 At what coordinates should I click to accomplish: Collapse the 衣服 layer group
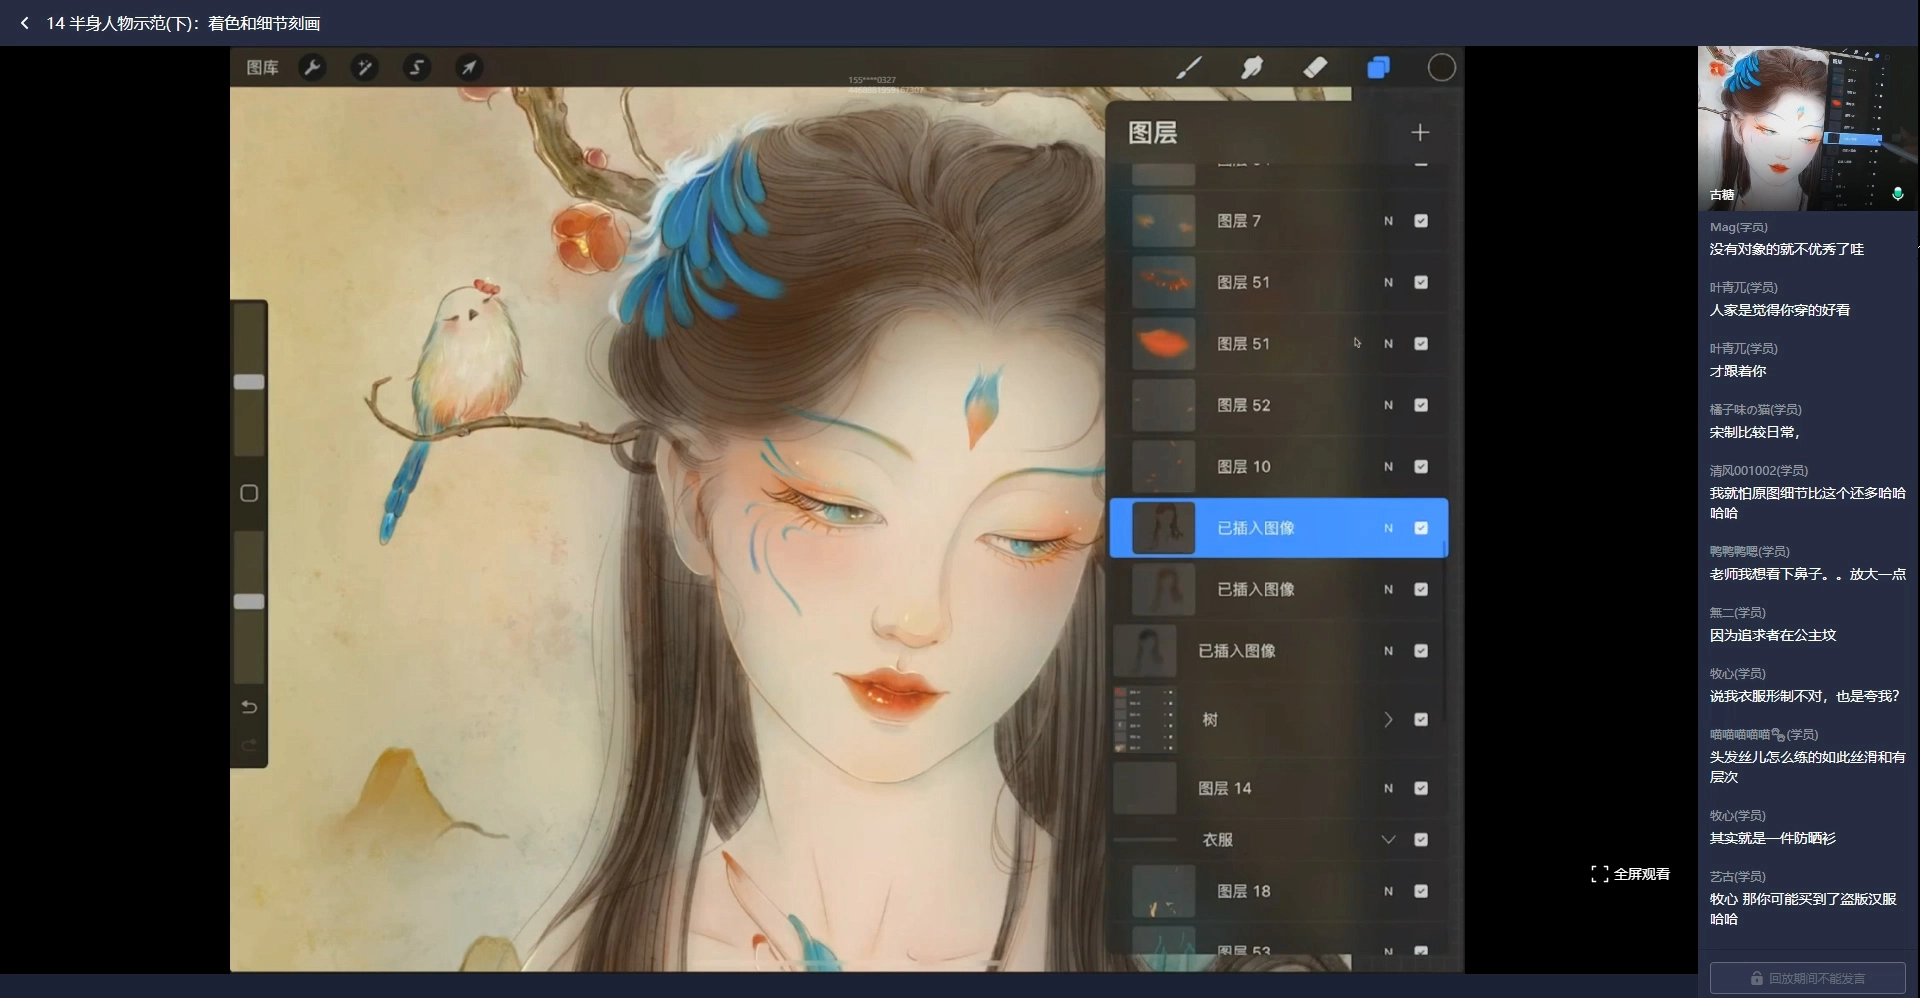pos(1388,840)
